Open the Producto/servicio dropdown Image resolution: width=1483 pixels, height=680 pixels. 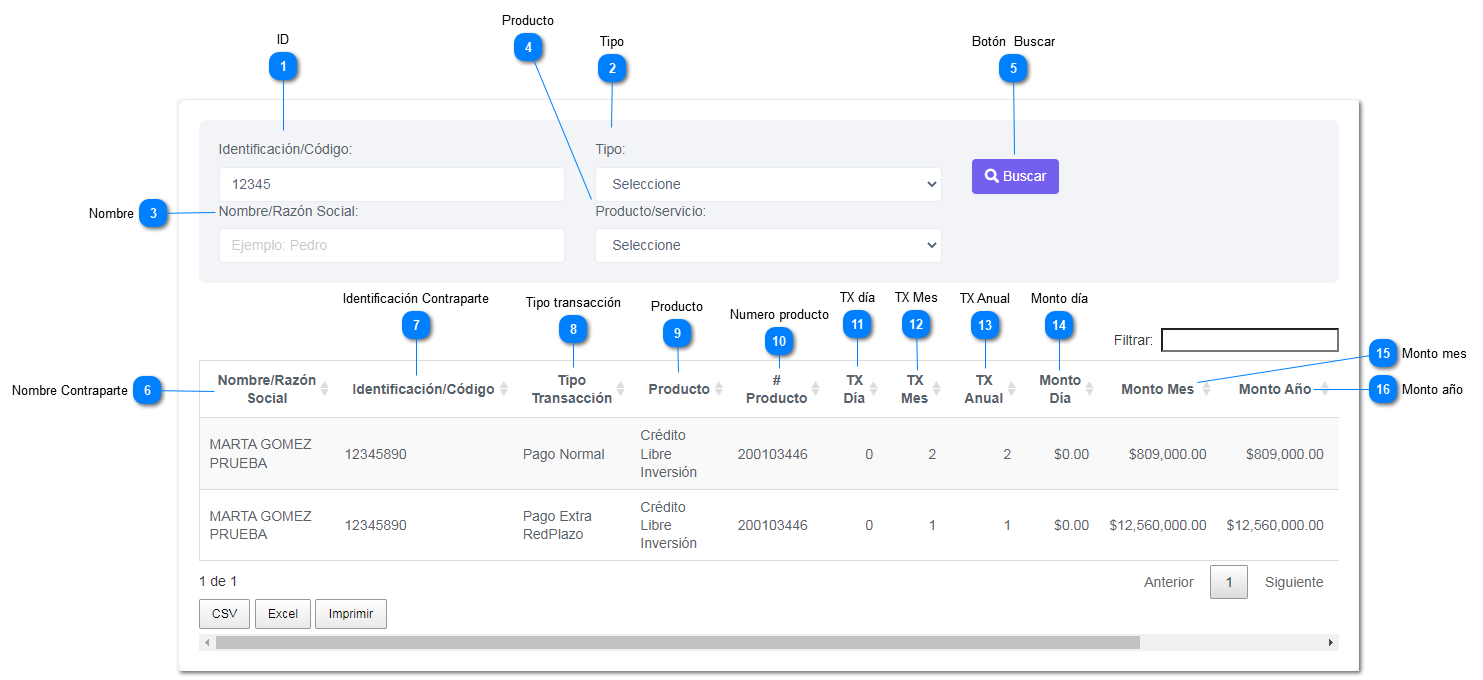768,245
